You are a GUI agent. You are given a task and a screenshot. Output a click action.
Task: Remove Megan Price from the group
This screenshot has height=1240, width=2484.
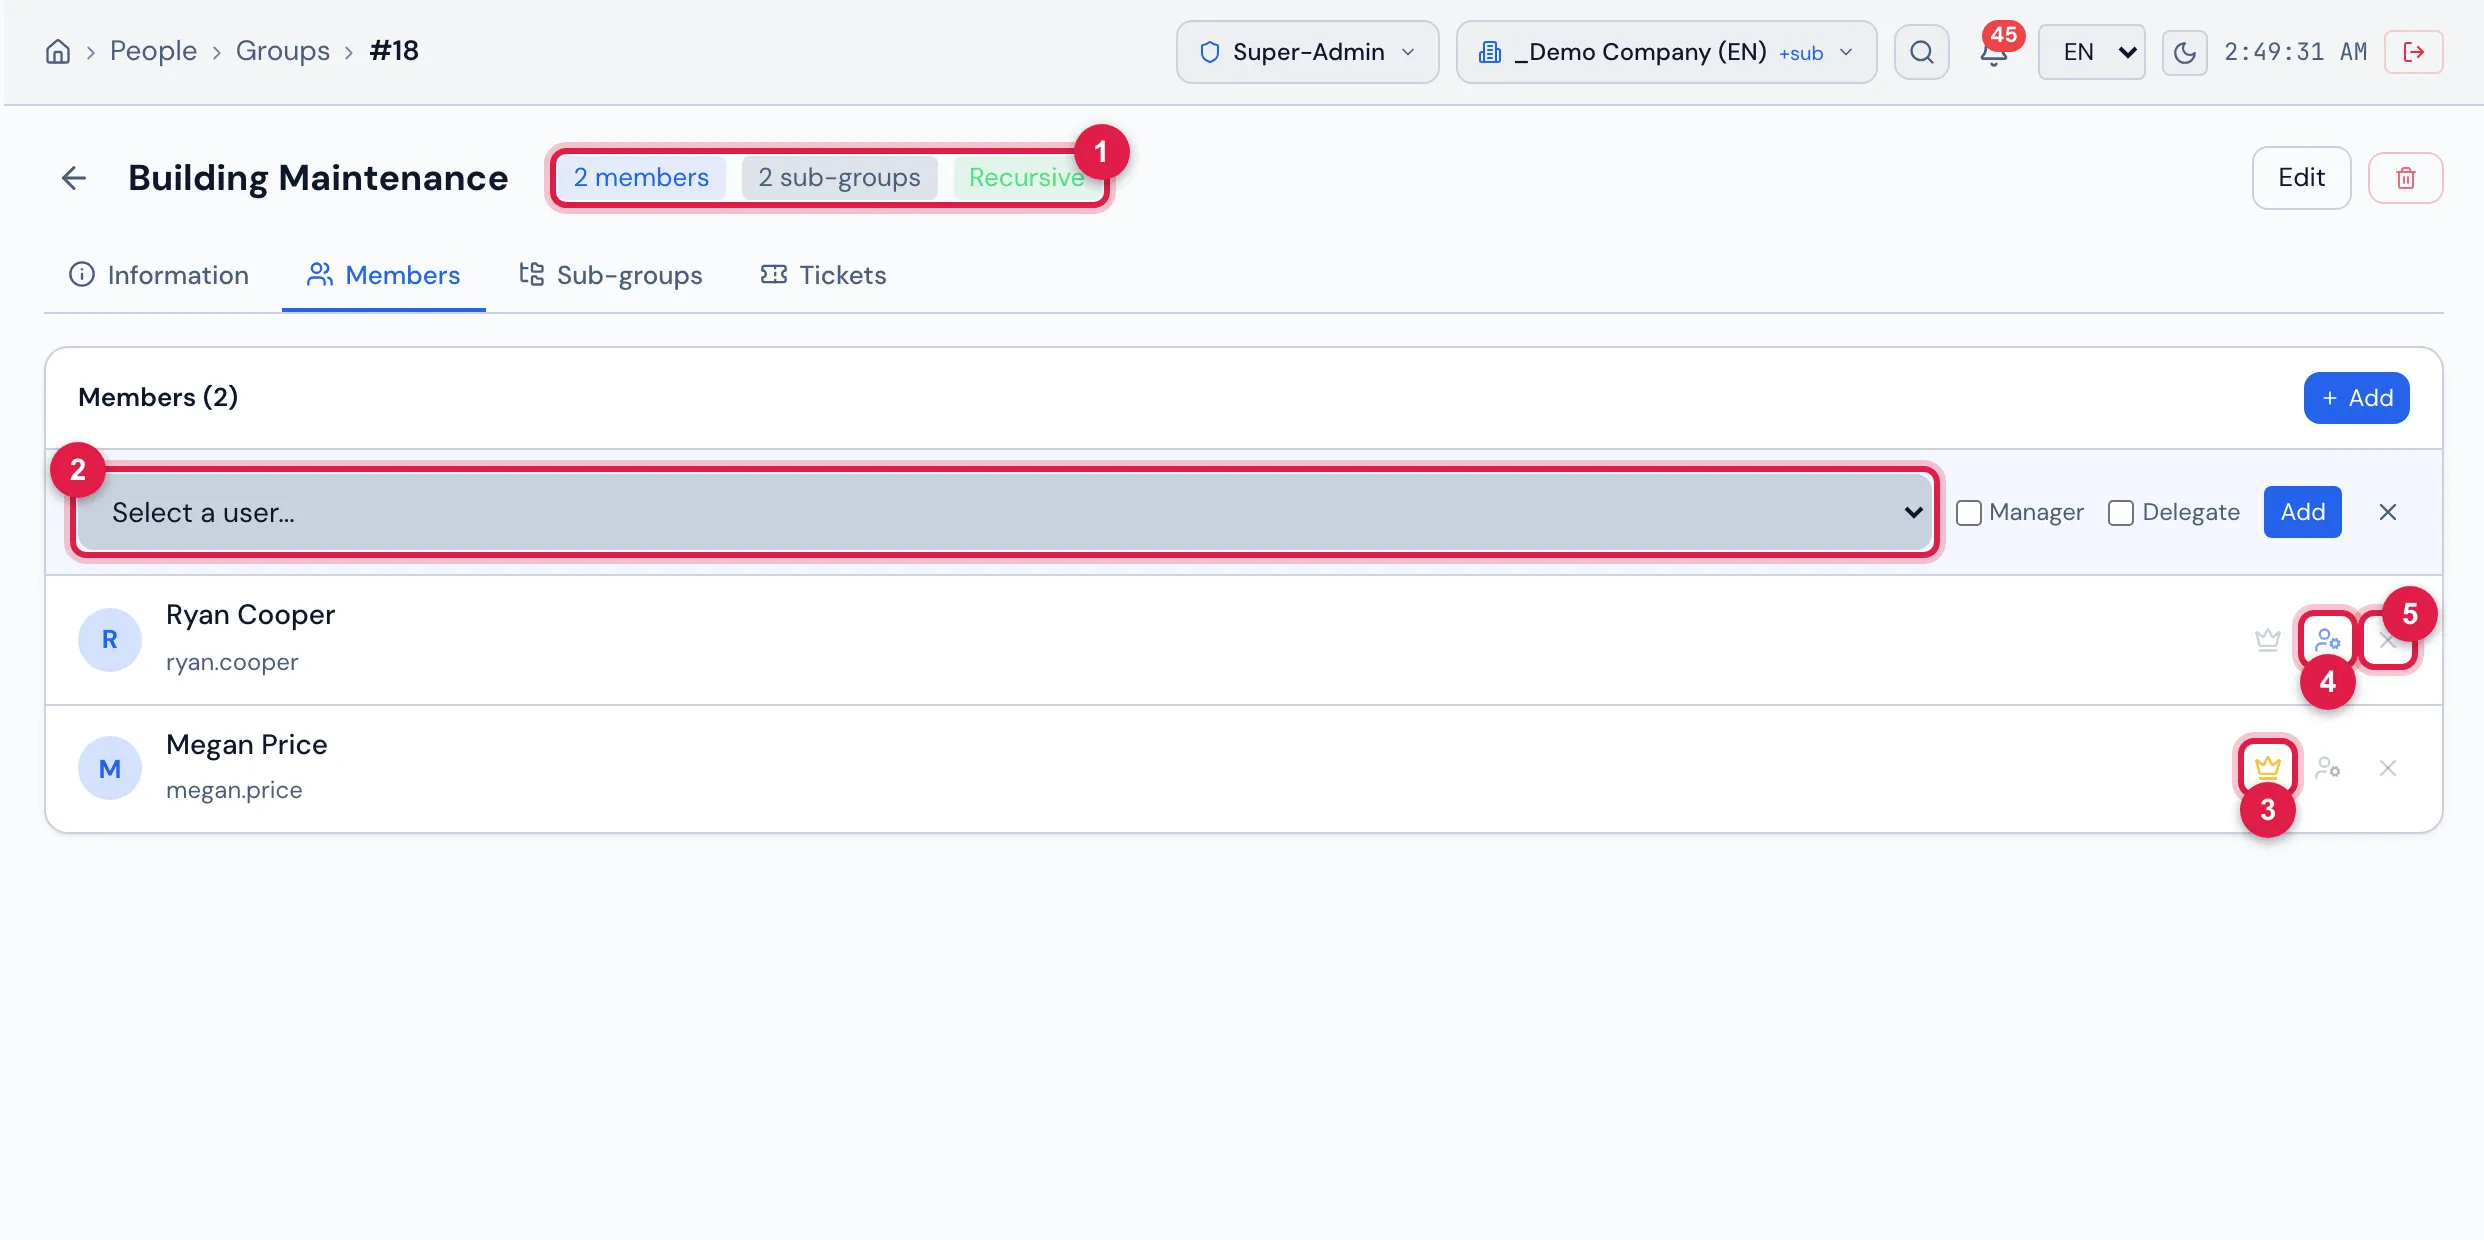click(2387, 768)
